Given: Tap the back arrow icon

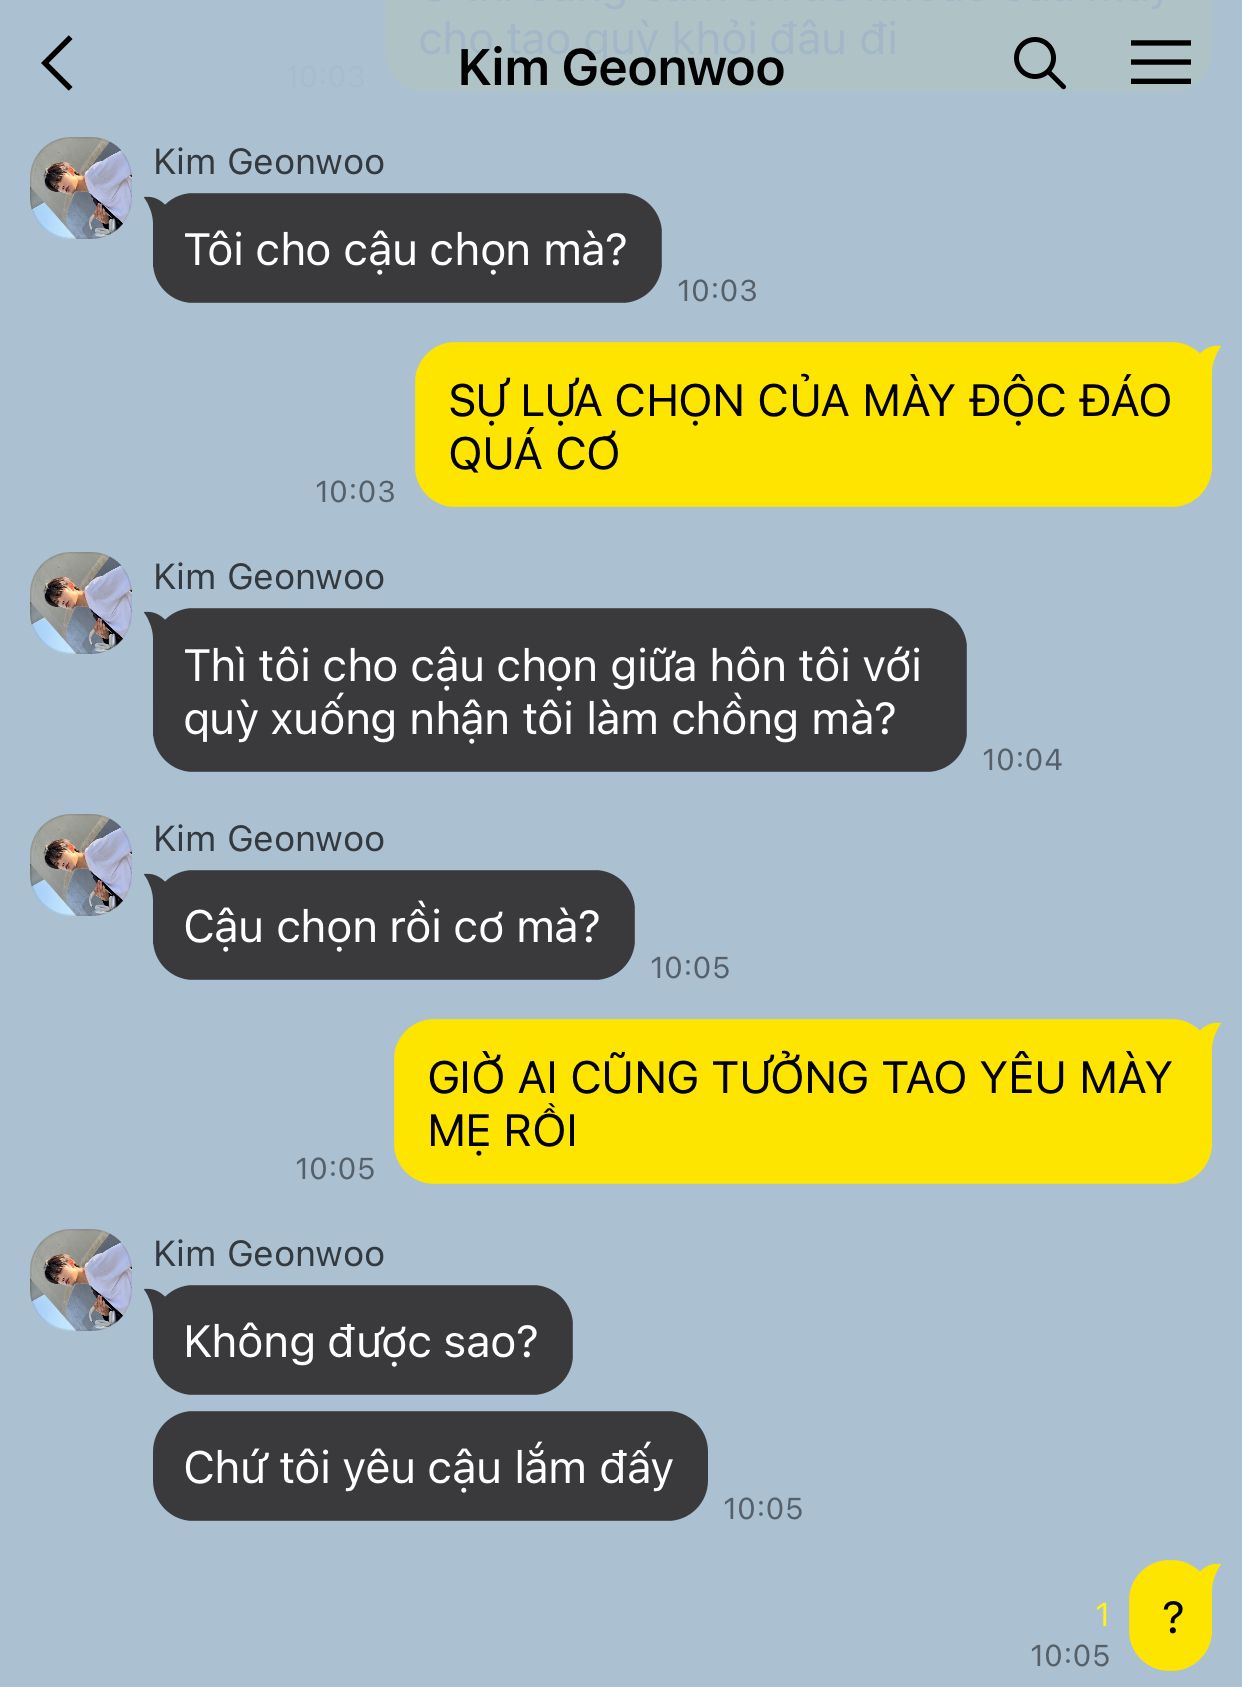Looking at the screenshot, I should coord(57,64).
